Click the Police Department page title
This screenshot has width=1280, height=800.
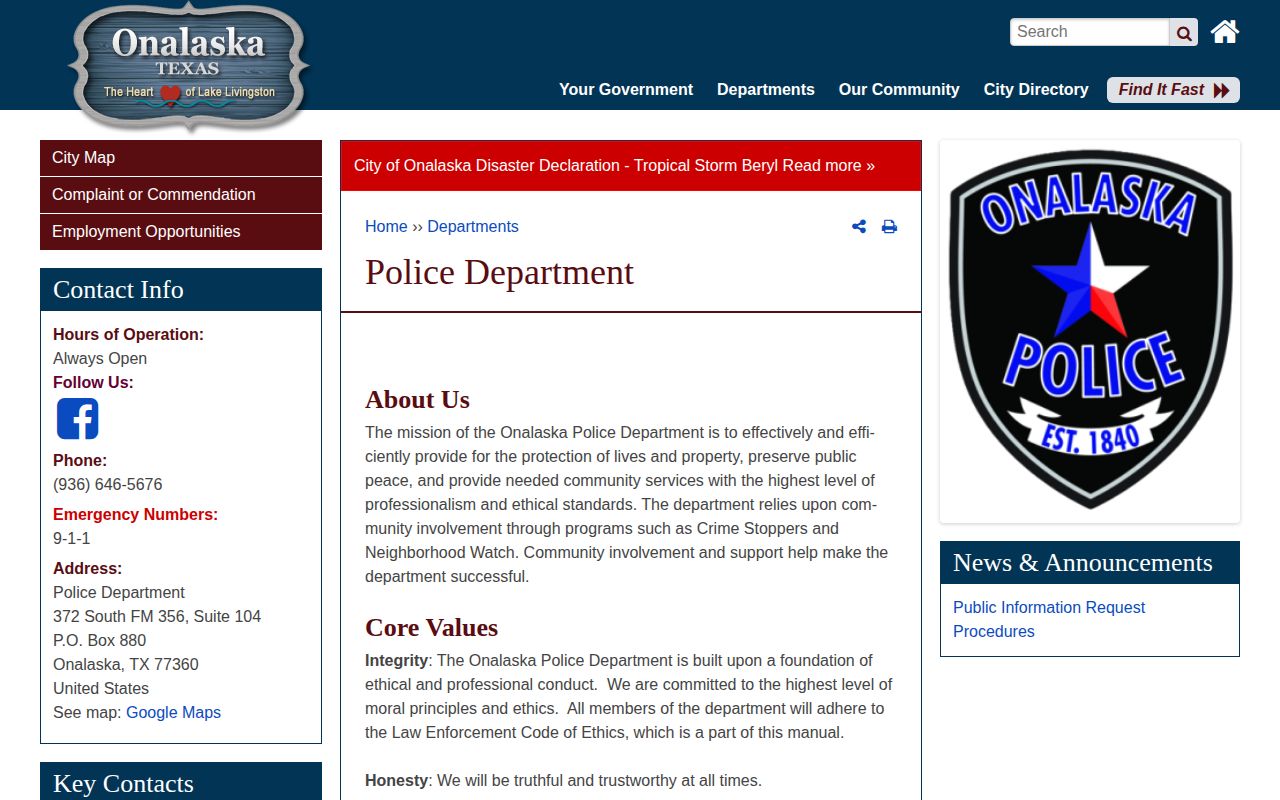[499, 273]
